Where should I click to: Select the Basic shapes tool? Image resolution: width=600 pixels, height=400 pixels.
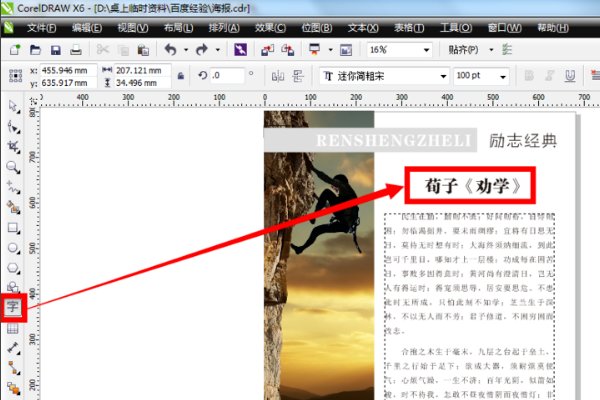click(x=14, y=287)
